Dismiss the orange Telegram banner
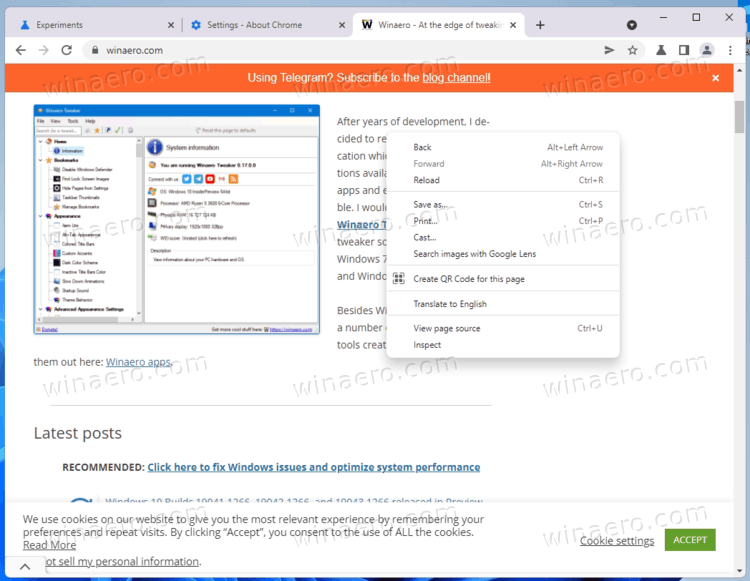The height and width of the screenshot is (581, 750). 715,78
